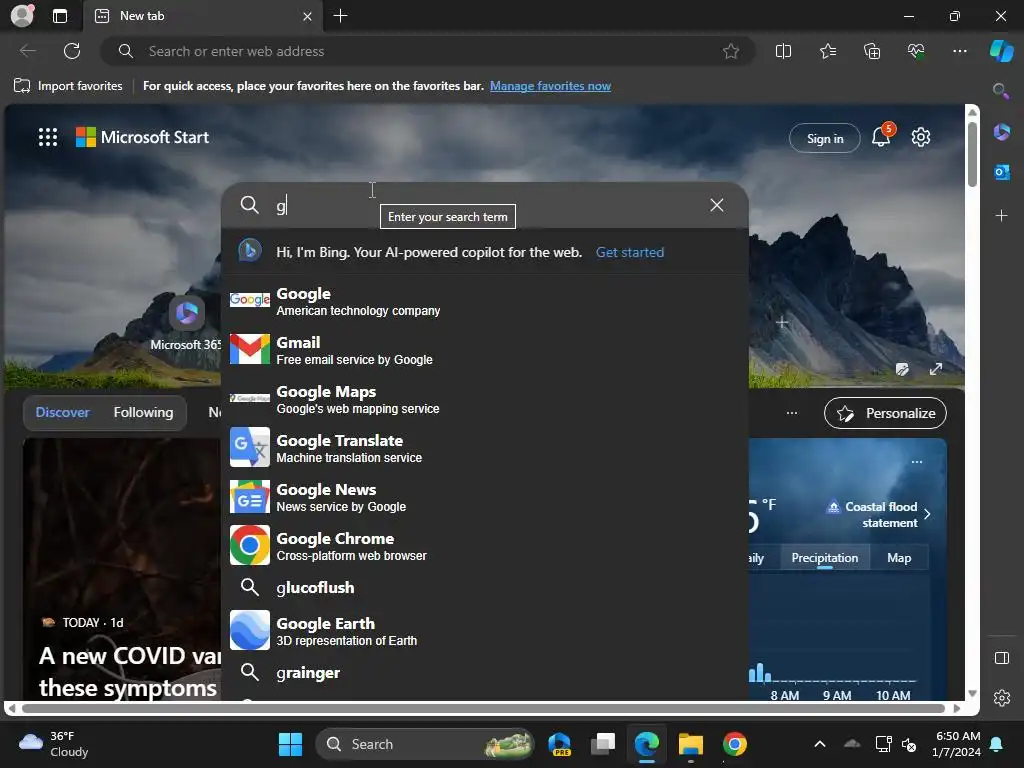Toggle split screen view icon
The height and width of the screenshot is (768, 1024).
pos(783,51)
